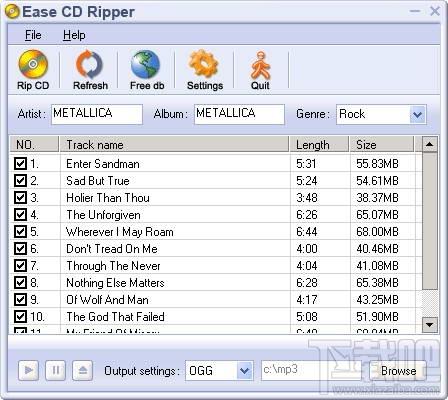Open the Help menu
The width and height of the screenshot is (448, 400).
(74, 35)
